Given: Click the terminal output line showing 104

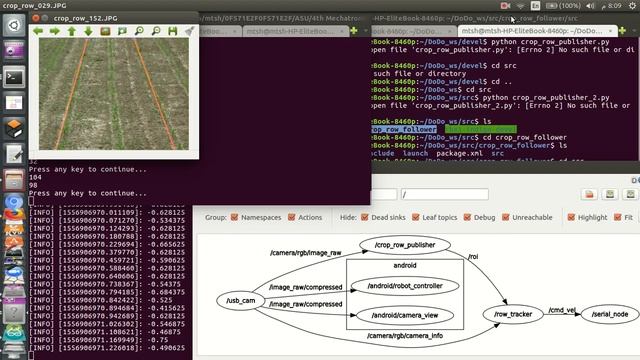Looking at the screenshot, I should [35, 177].
